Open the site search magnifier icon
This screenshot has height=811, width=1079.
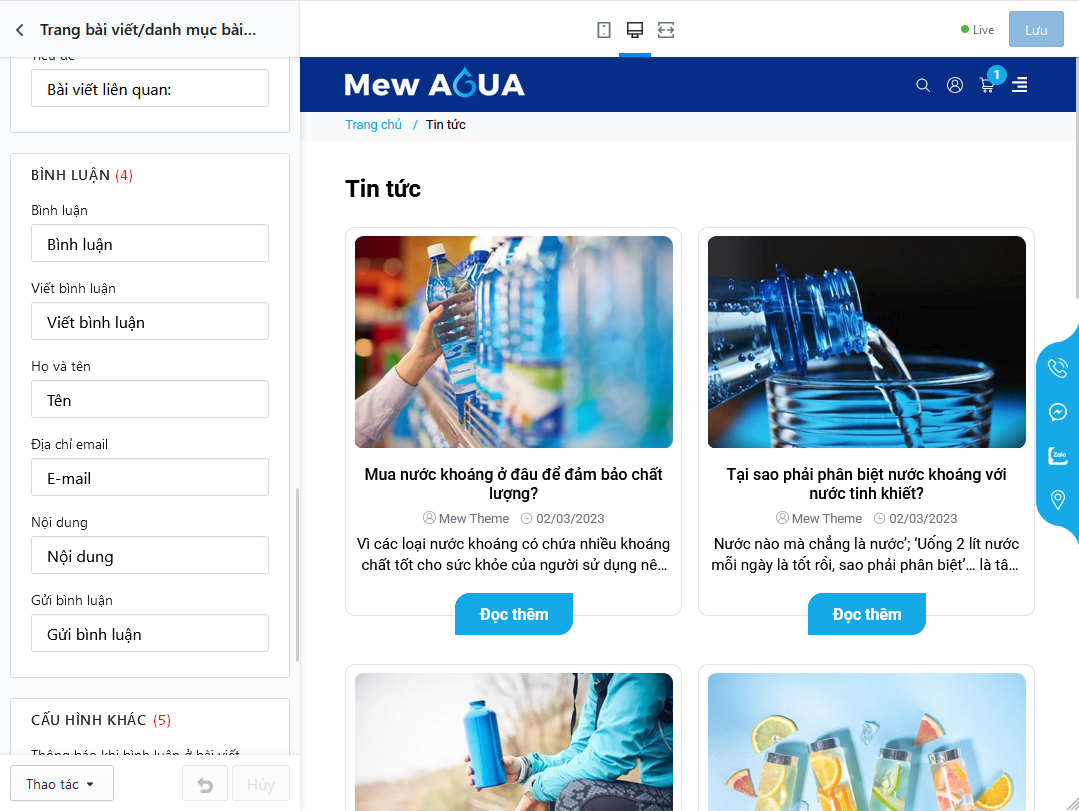coord(923,85)
